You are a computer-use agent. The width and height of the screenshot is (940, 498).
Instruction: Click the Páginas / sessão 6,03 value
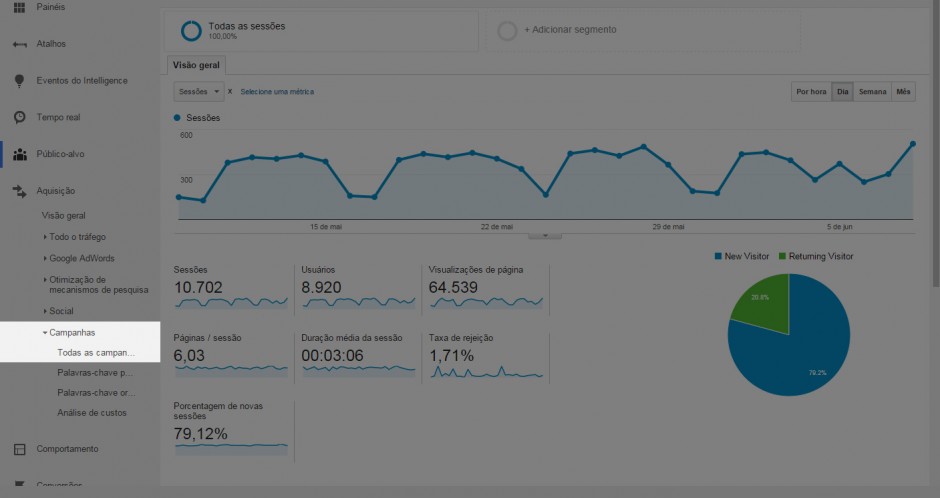tap(189, 356)
